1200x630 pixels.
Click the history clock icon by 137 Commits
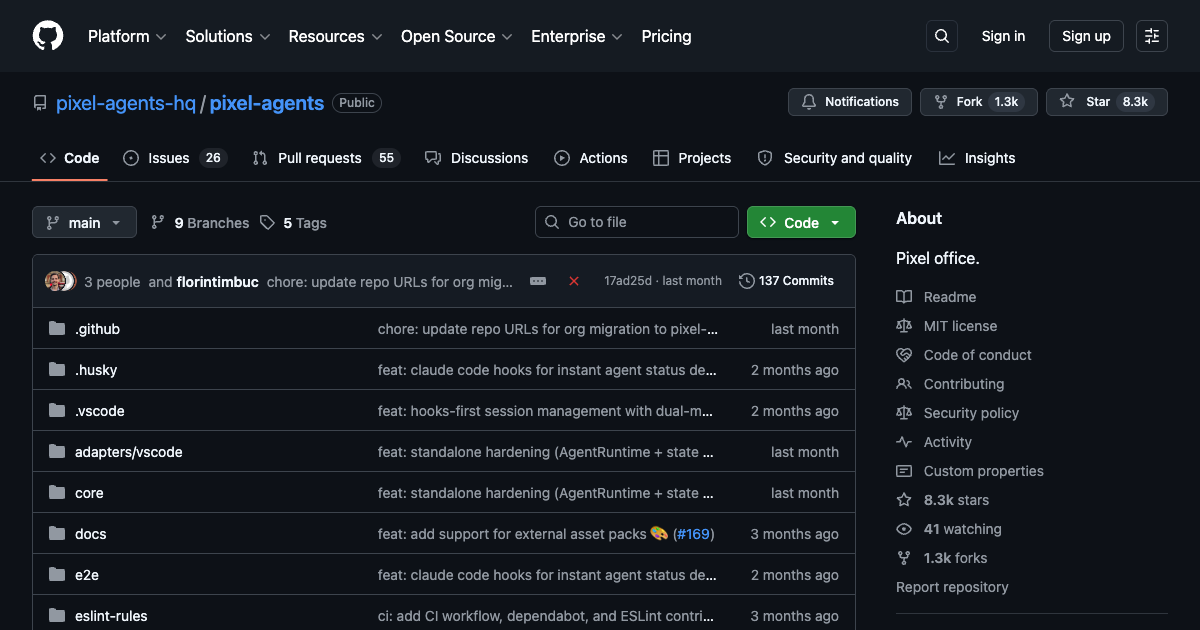pyautogui.click(x=747, y=281)
